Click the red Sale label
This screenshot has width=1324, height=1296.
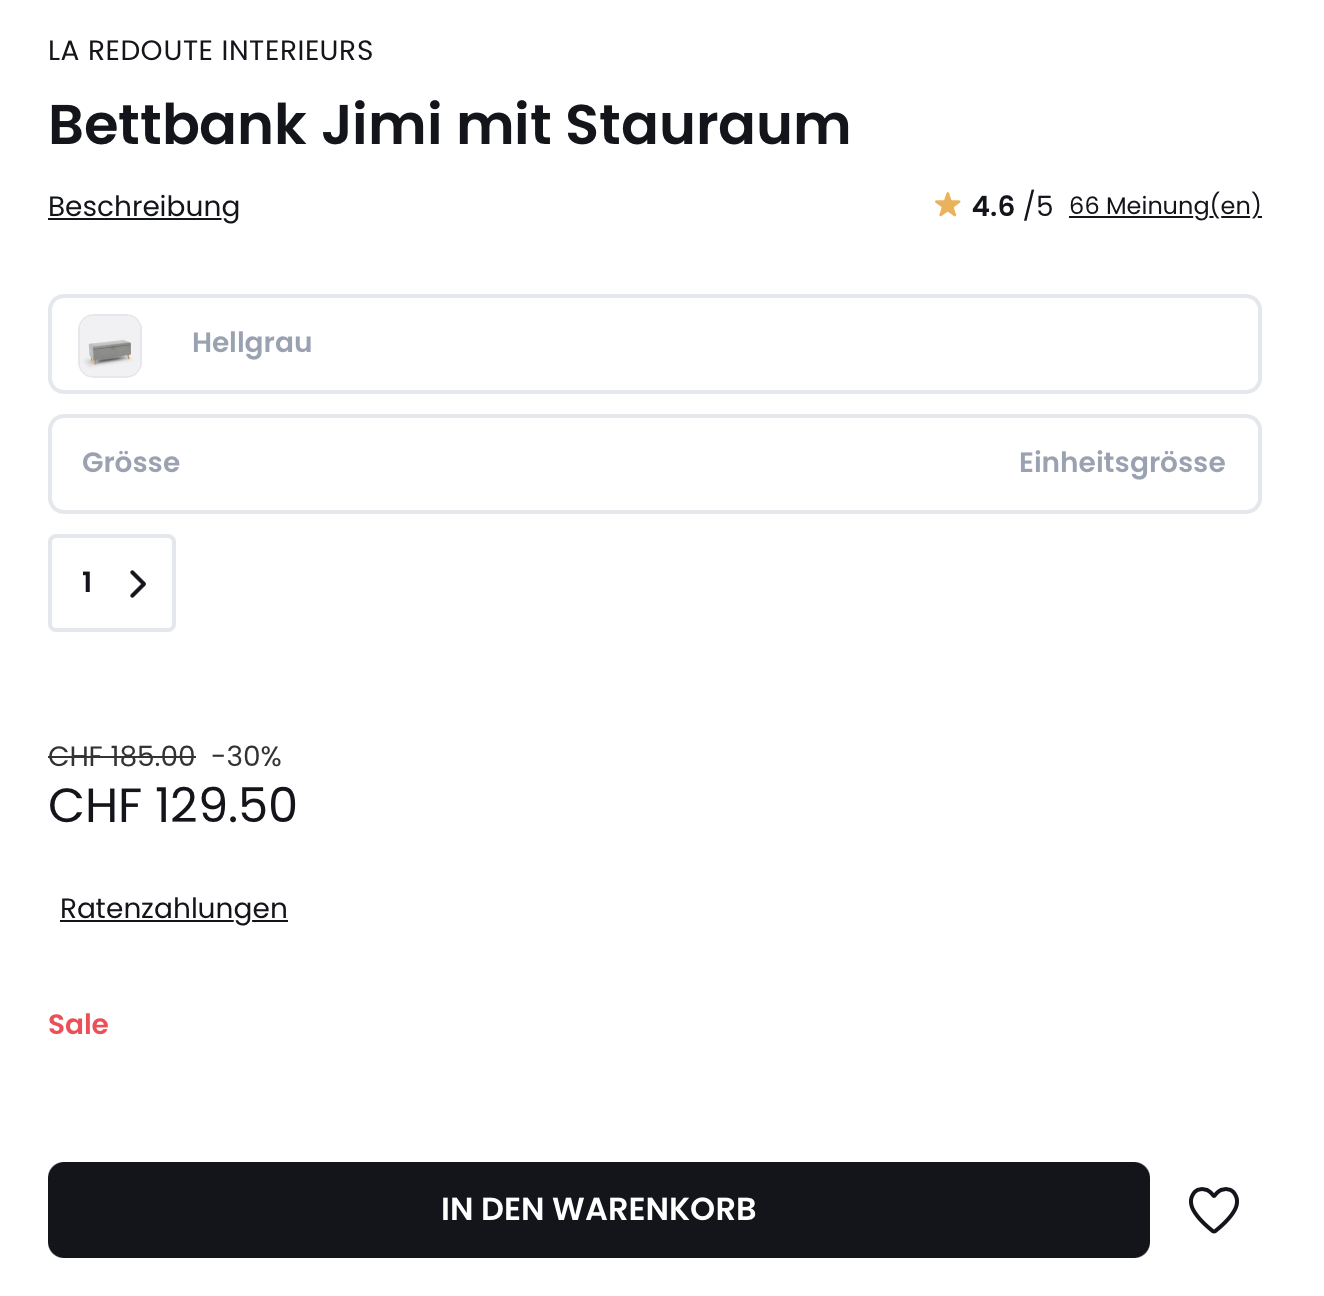coord(78,1024)
